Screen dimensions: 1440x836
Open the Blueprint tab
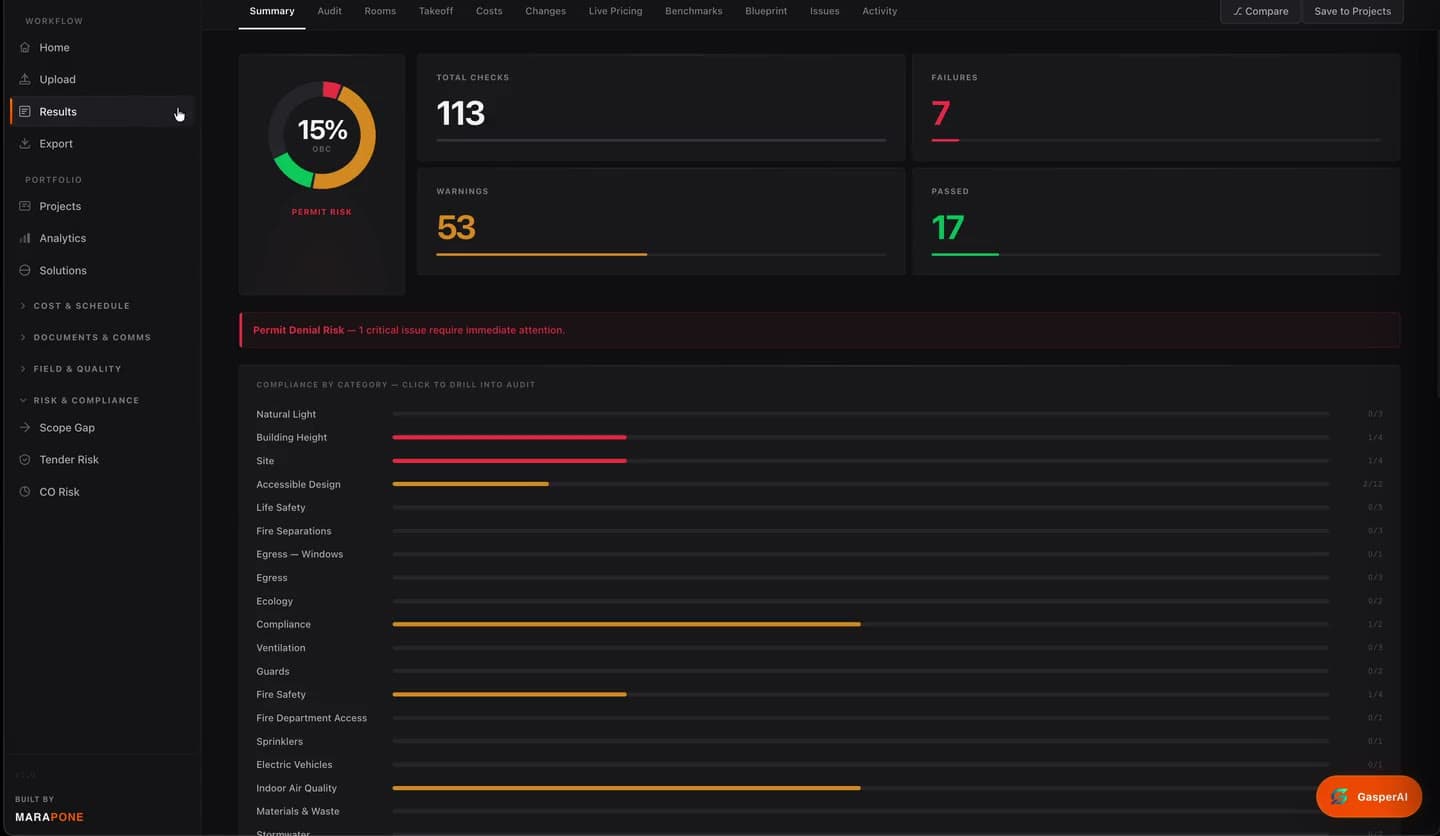coord(766,11)
